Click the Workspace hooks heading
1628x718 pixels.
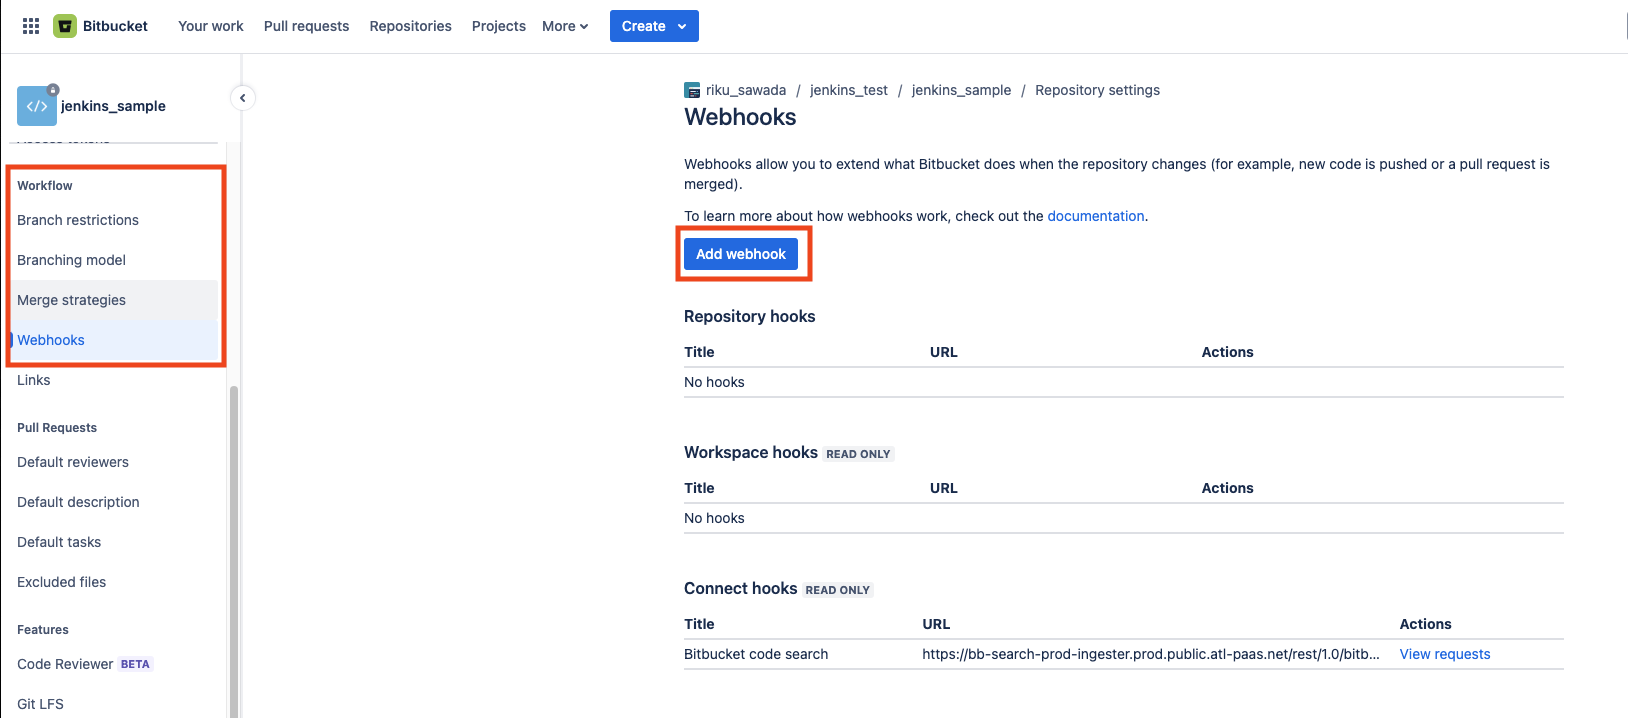(x=751, y=452)
